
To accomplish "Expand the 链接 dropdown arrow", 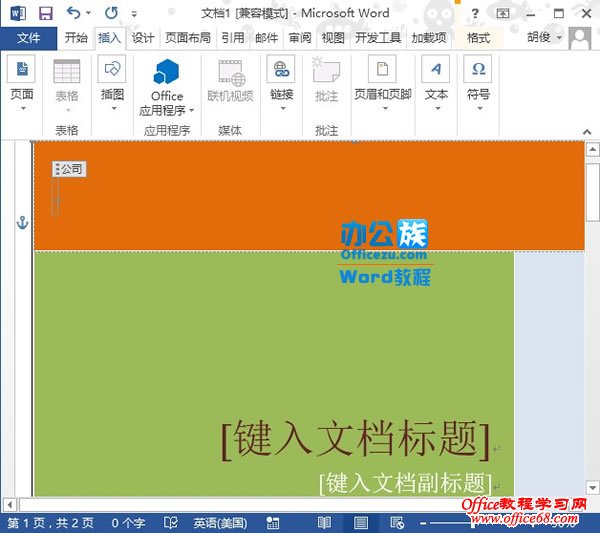I will point(283,109).
